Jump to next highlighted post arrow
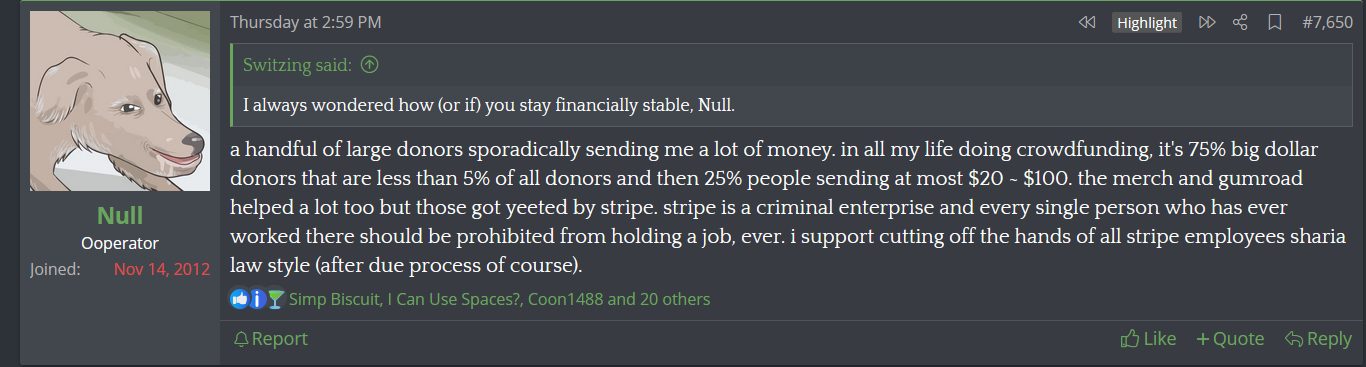The width and height of the screenshot is (1366, 367). (1206, 22)
